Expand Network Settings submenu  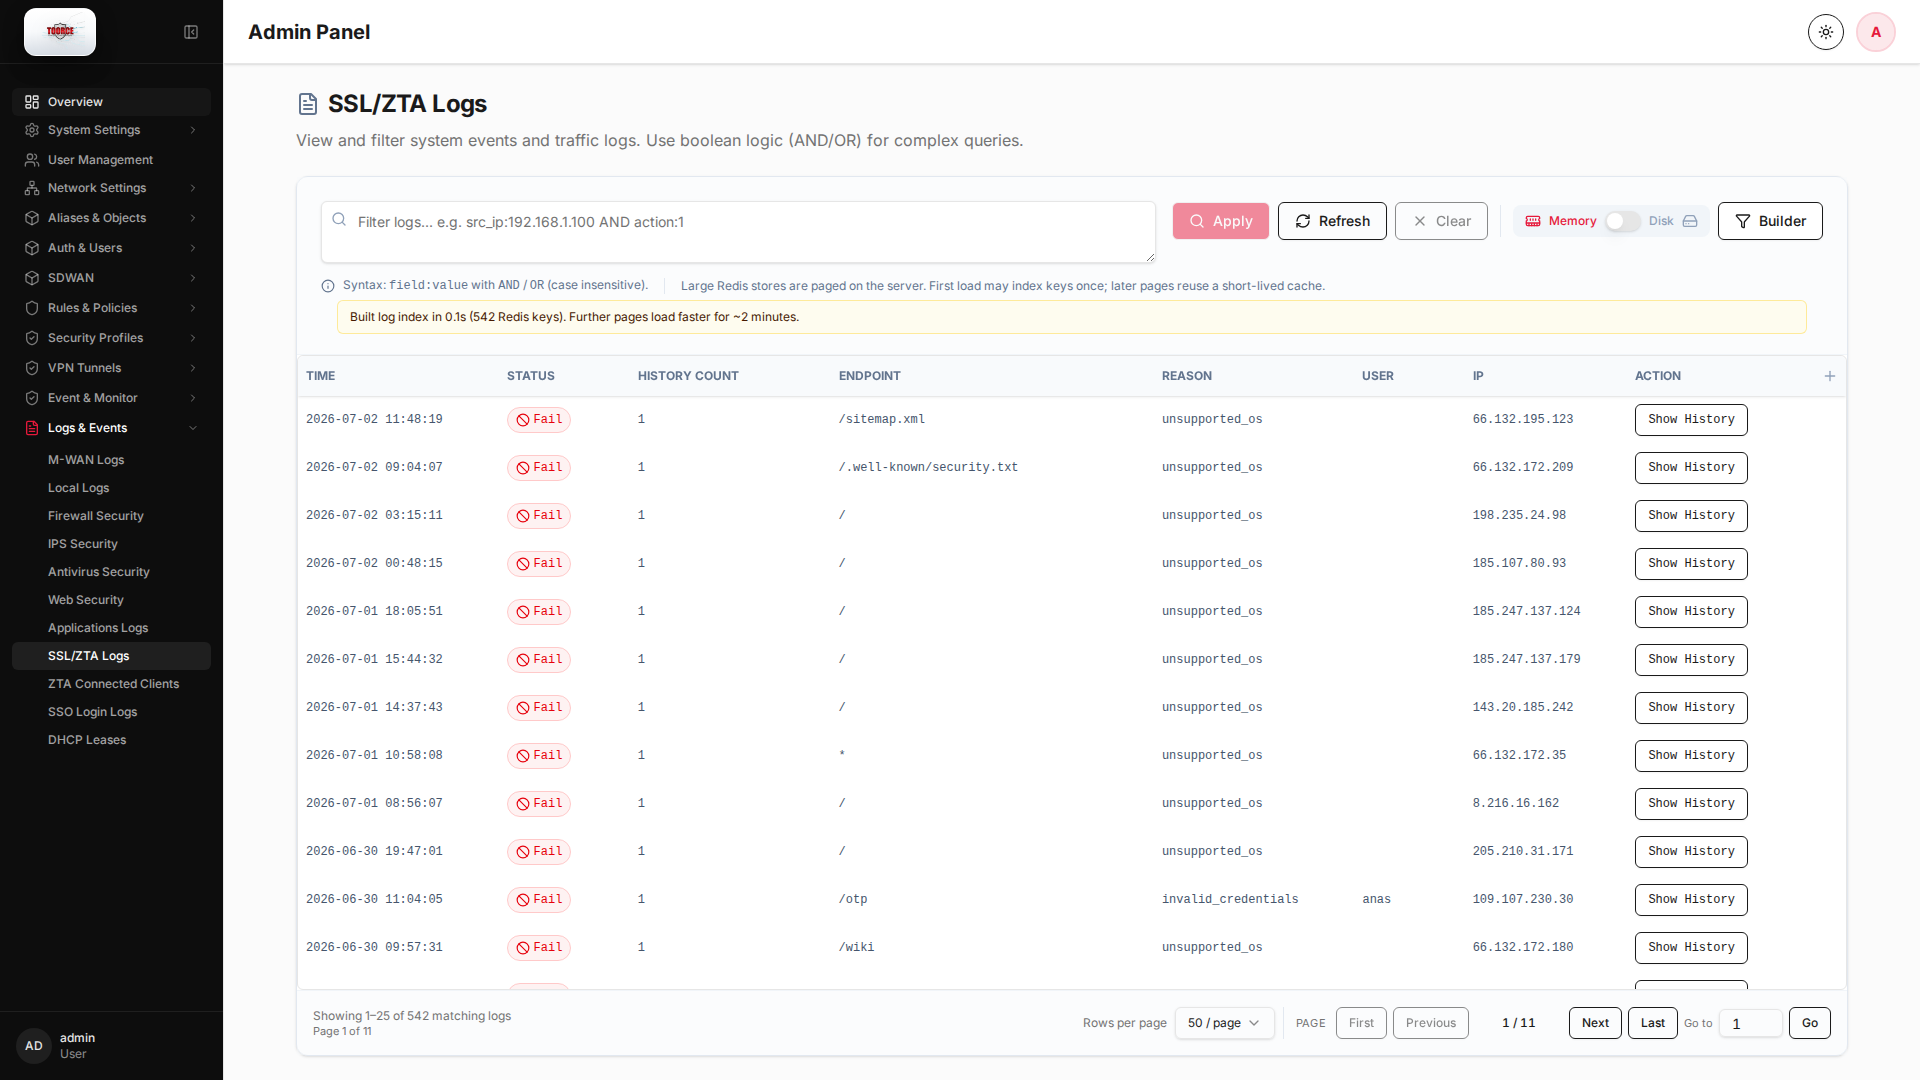193,188
